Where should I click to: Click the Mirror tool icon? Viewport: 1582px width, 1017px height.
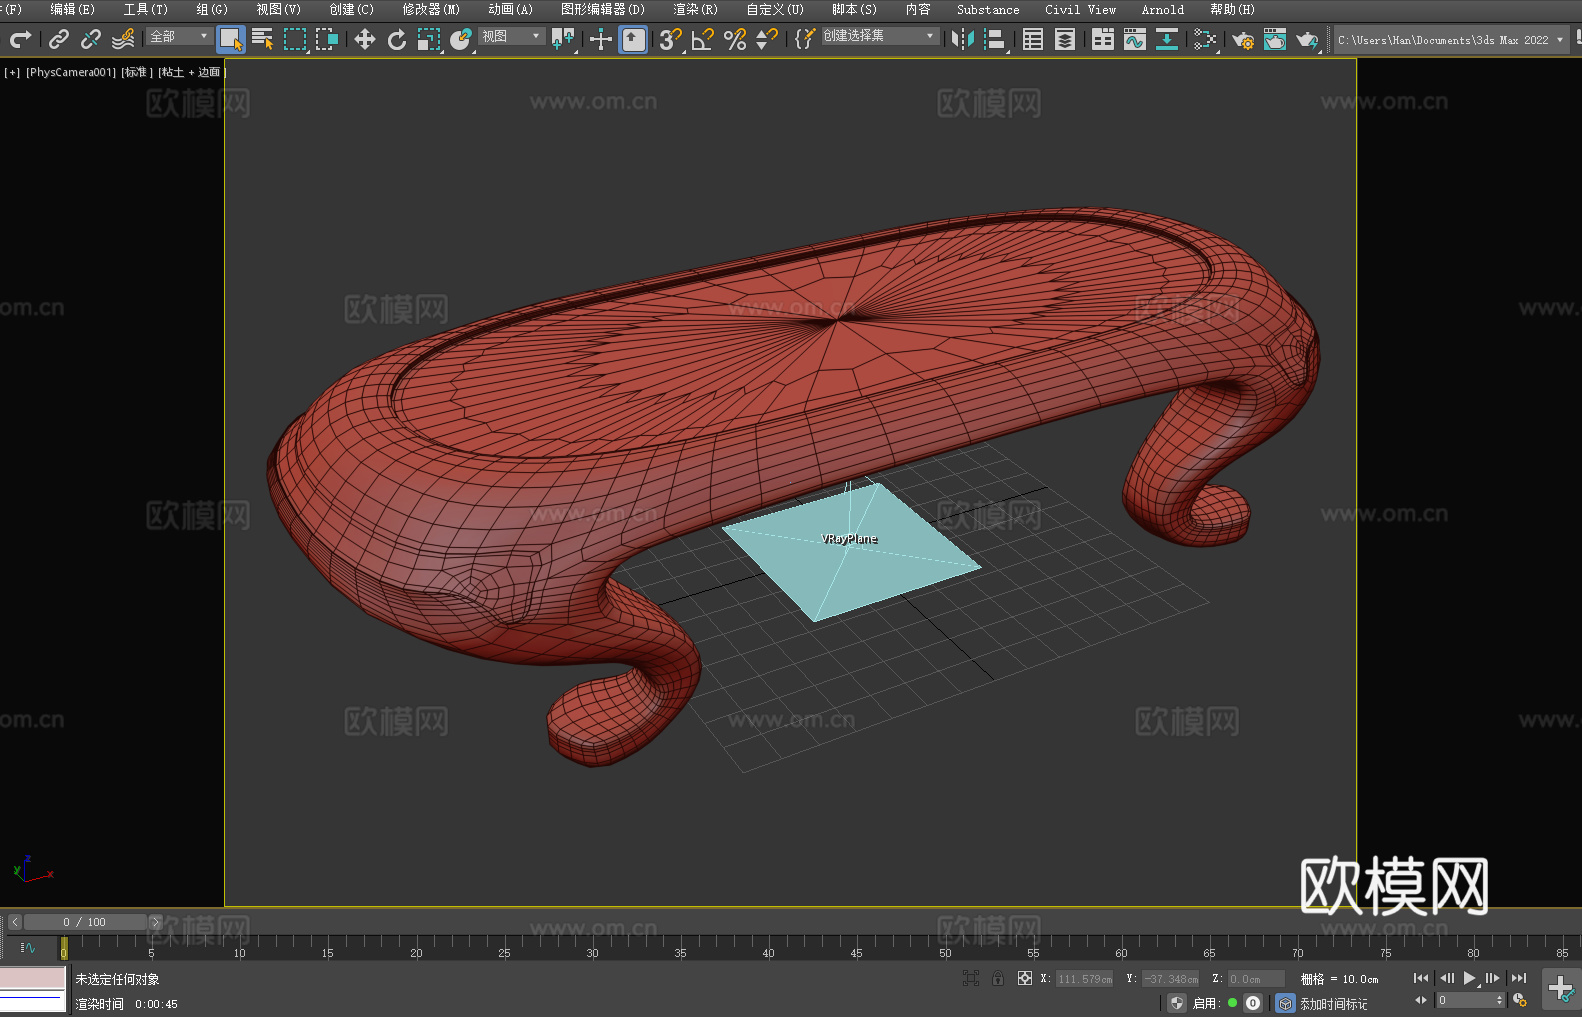tap(963, 39)
